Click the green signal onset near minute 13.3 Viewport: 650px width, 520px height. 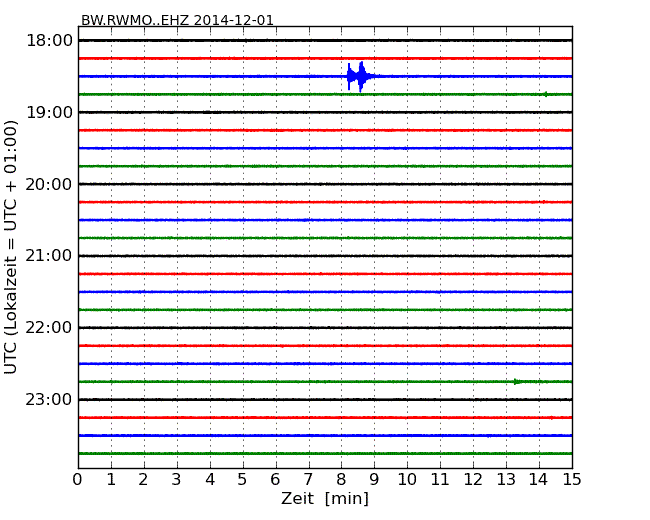[517, 381]
